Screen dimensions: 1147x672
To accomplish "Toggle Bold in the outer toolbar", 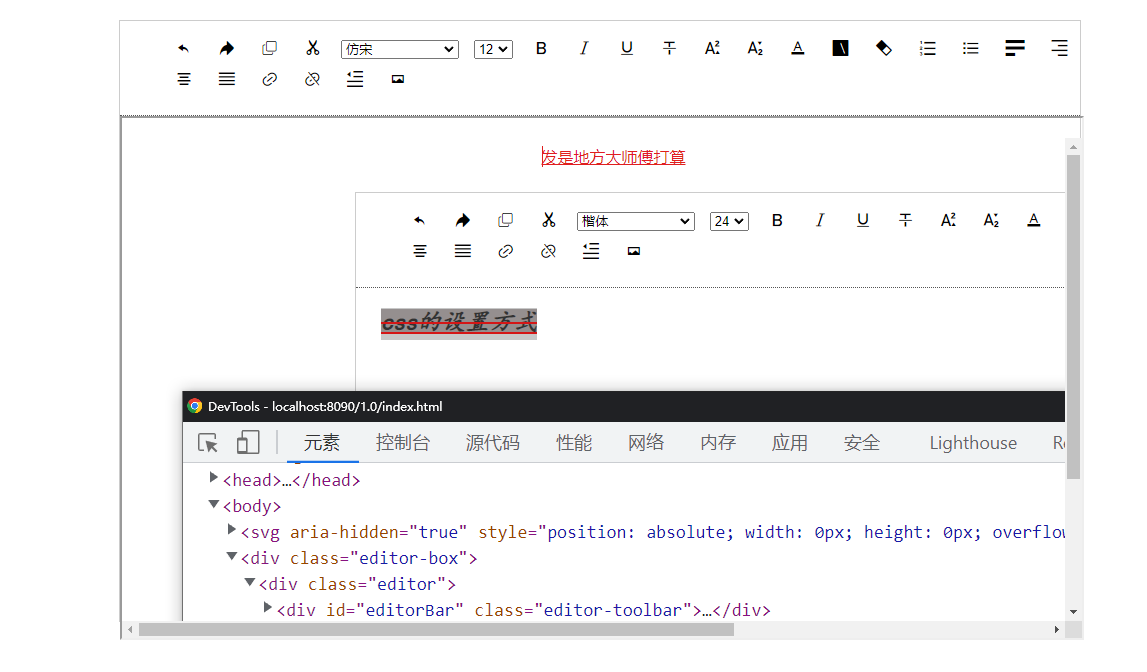I will click(x=541, y=48).
